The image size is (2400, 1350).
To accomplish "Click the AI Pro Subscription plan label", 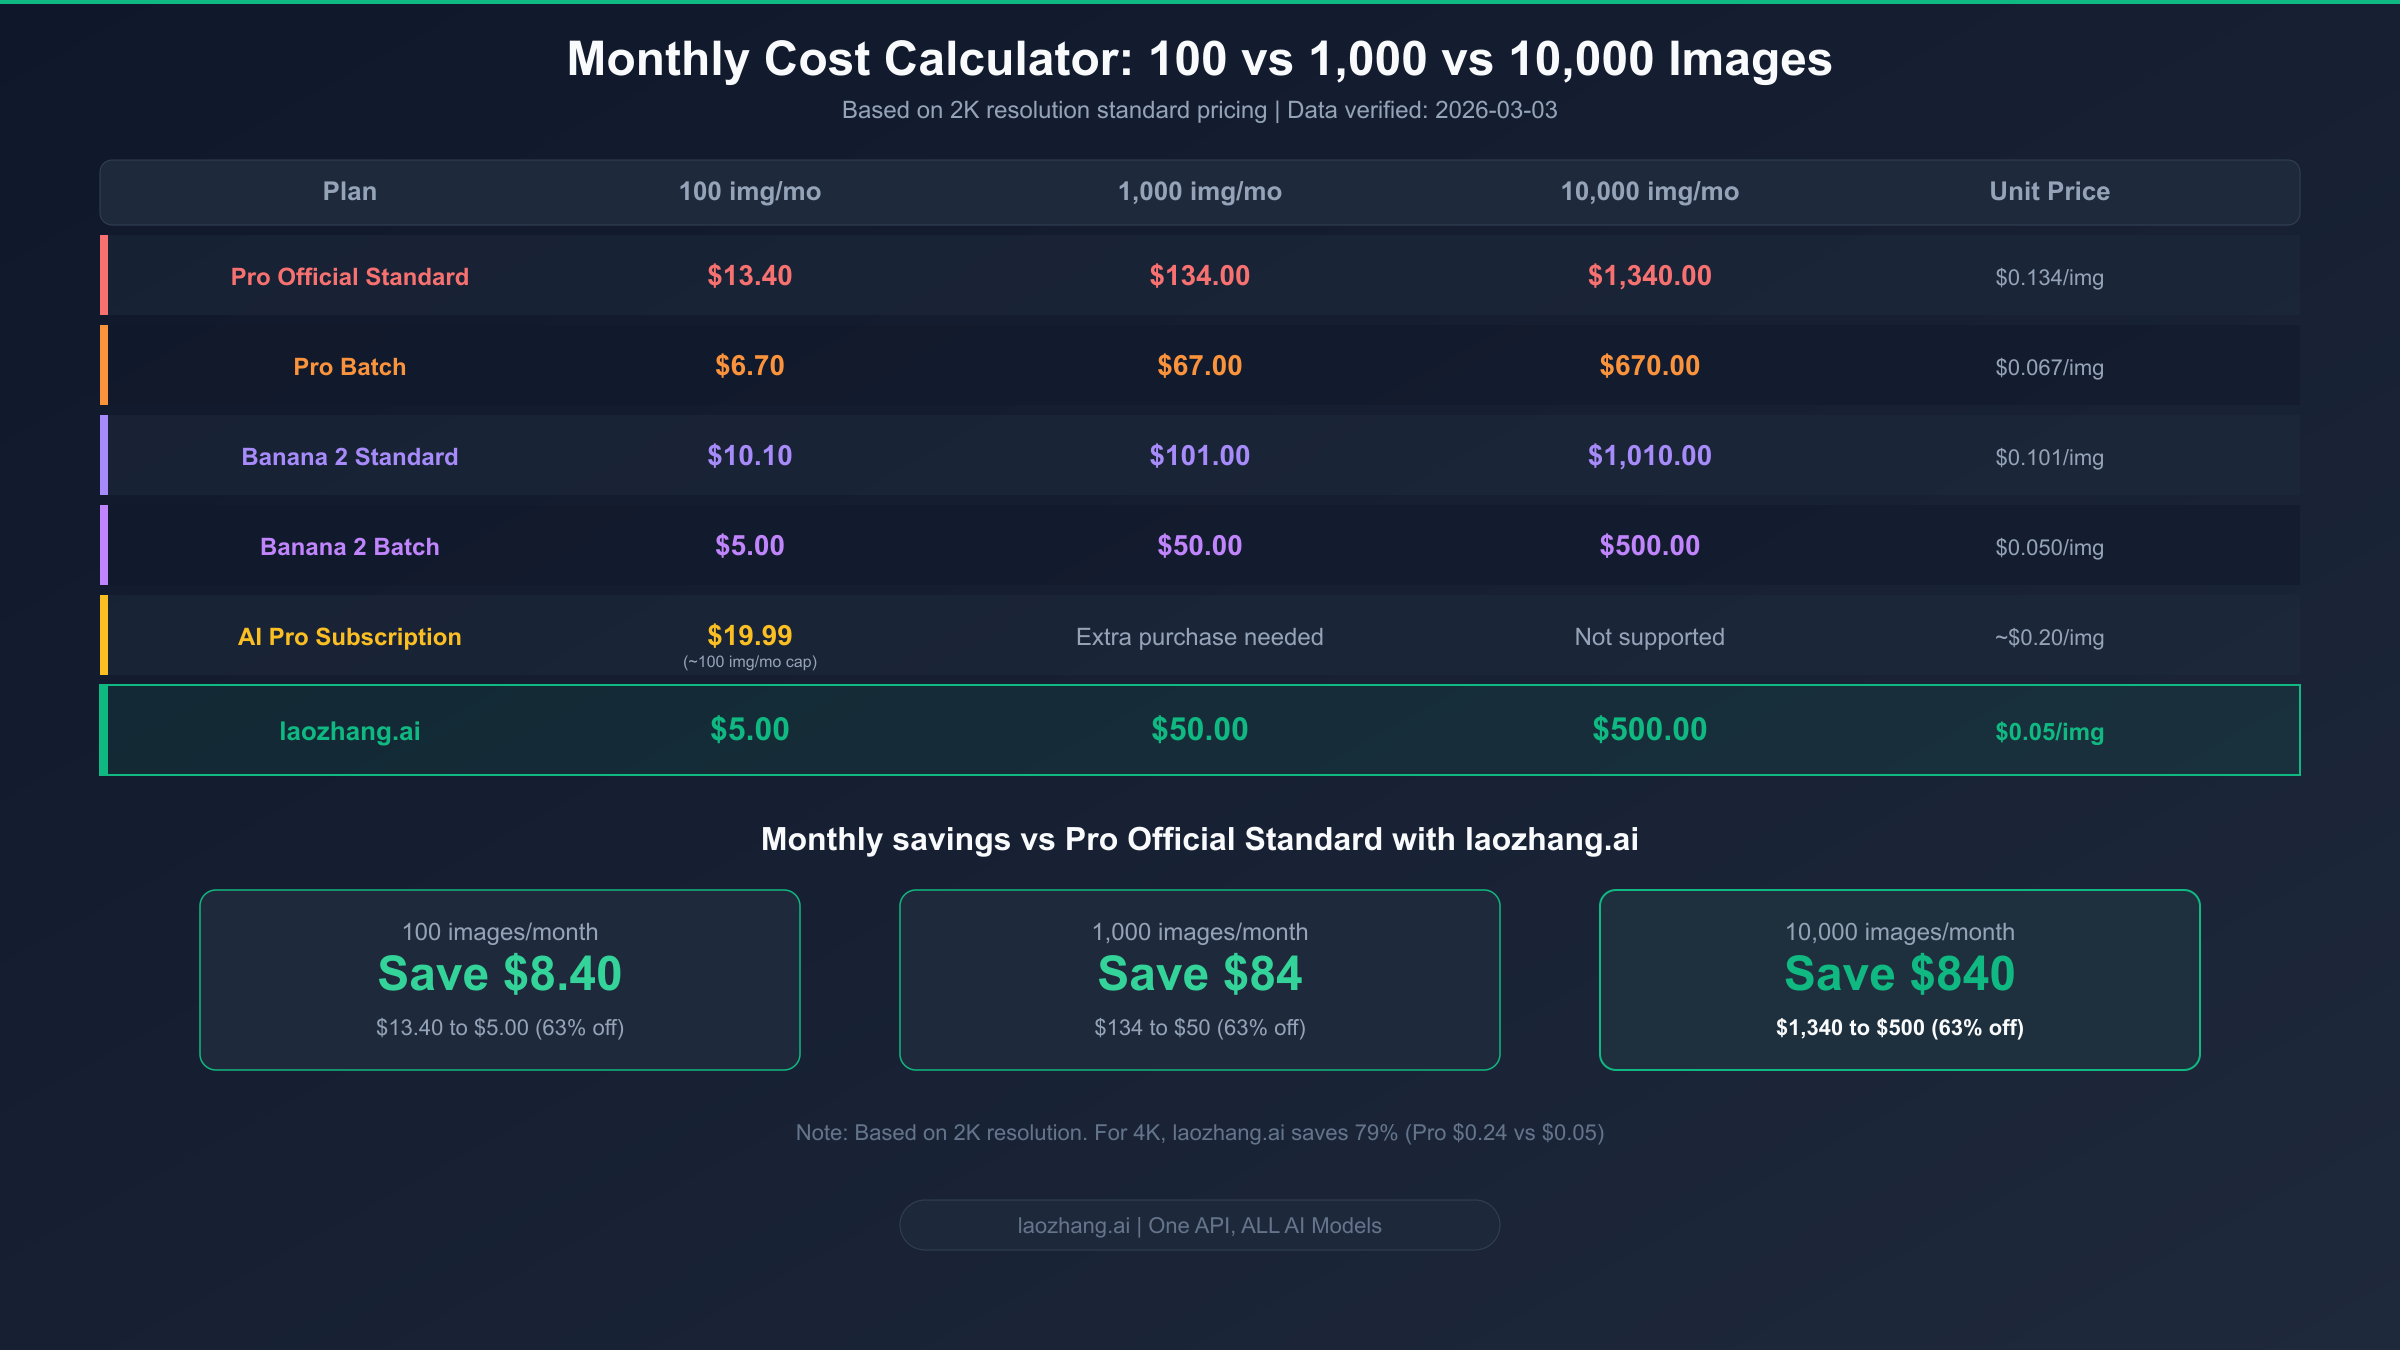I will coord(348,636).
